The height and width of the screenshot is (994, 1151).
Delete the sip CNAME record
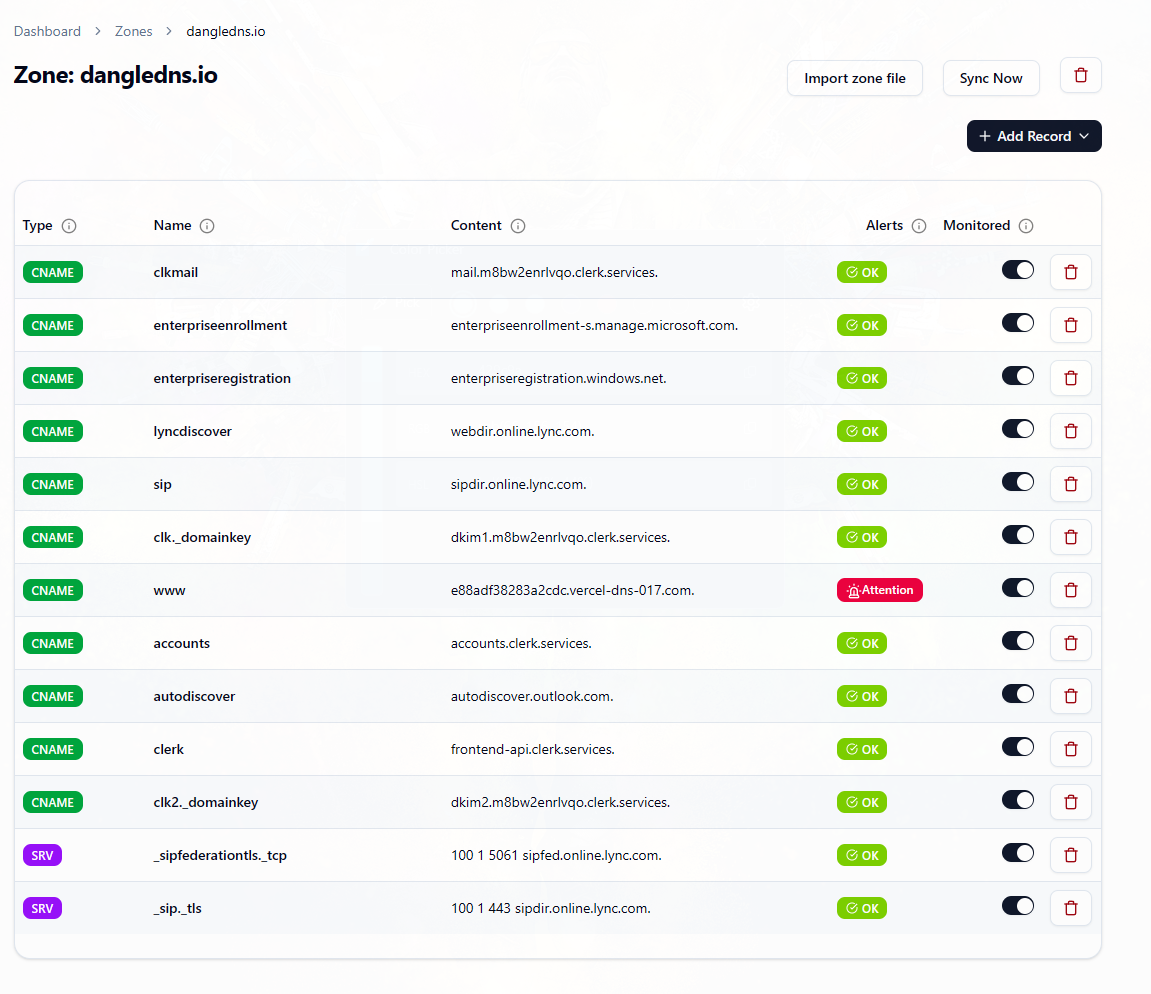(1070, 483)
